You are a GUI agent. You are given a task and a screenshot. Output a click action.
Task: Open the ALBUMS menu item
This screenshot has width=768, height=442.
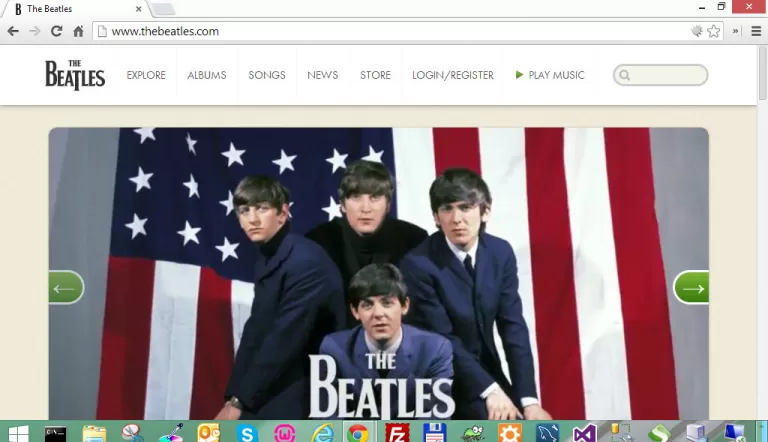point(207,75)
